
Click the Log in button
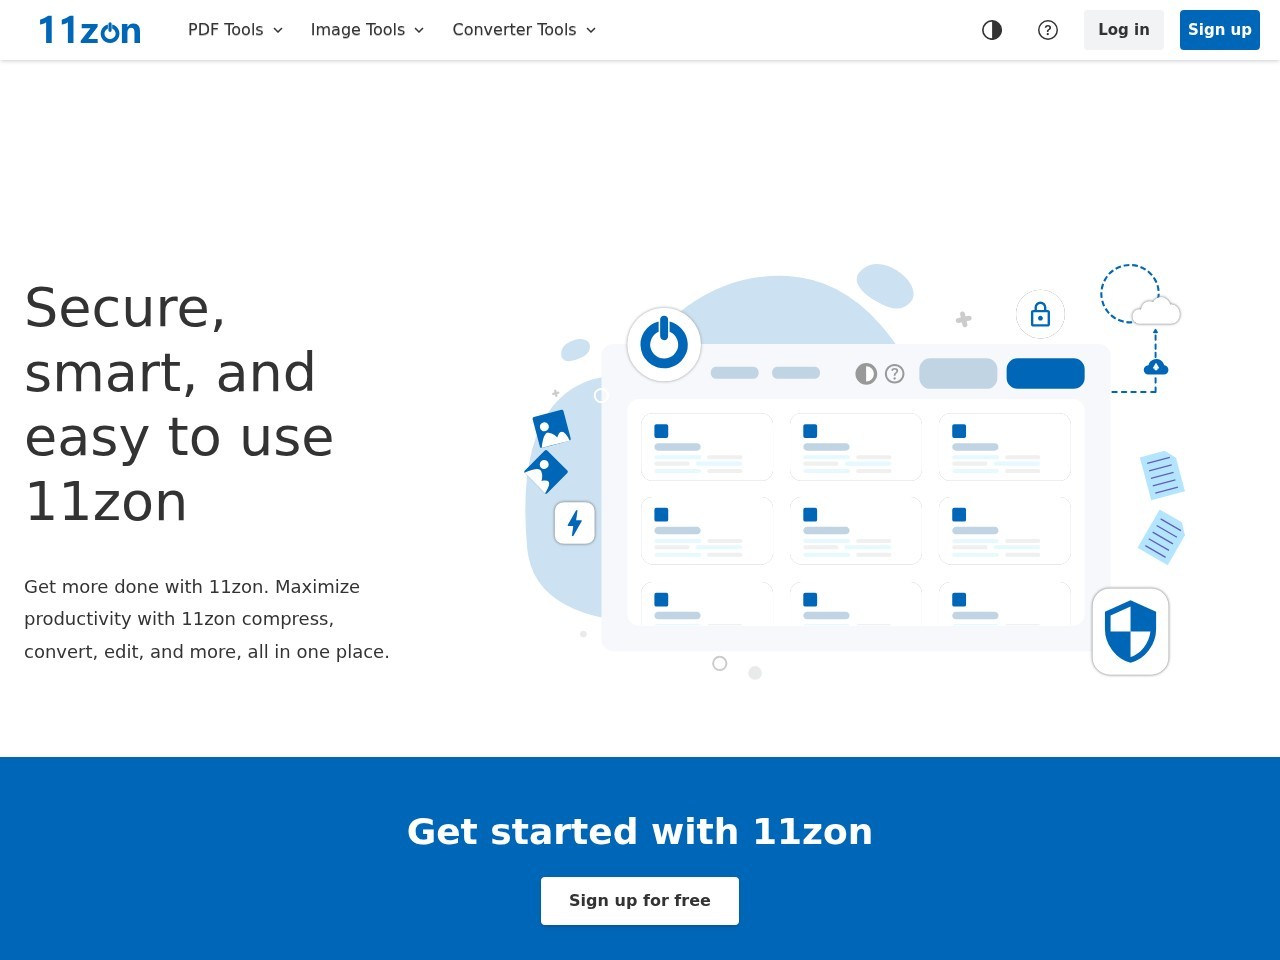[1124, 30]
